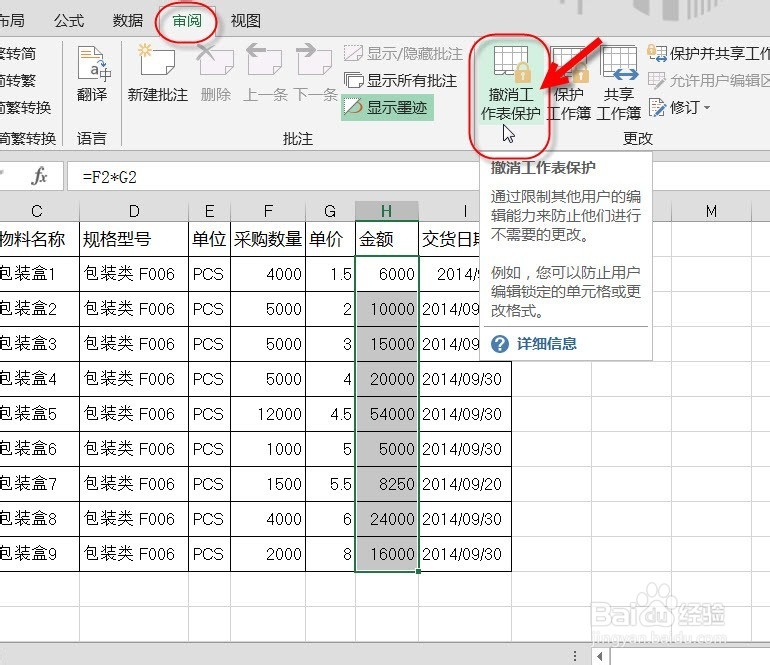Viewport: 770px width, 665px height.
Task: Click tooltip help question mark icon
Action: coord(500,344)
